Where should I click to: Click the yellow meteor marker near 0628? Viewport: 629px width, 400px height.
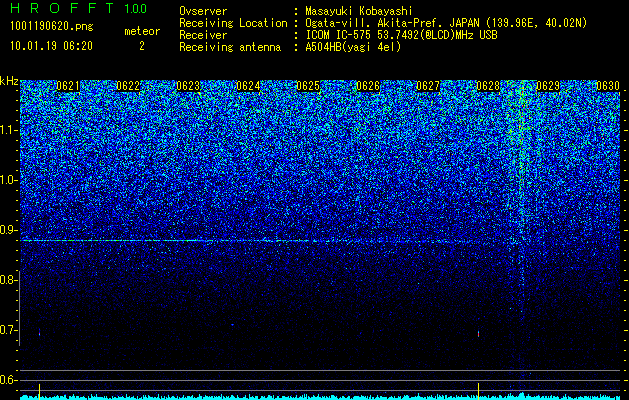pyautogui.click(x=478, y=391)
